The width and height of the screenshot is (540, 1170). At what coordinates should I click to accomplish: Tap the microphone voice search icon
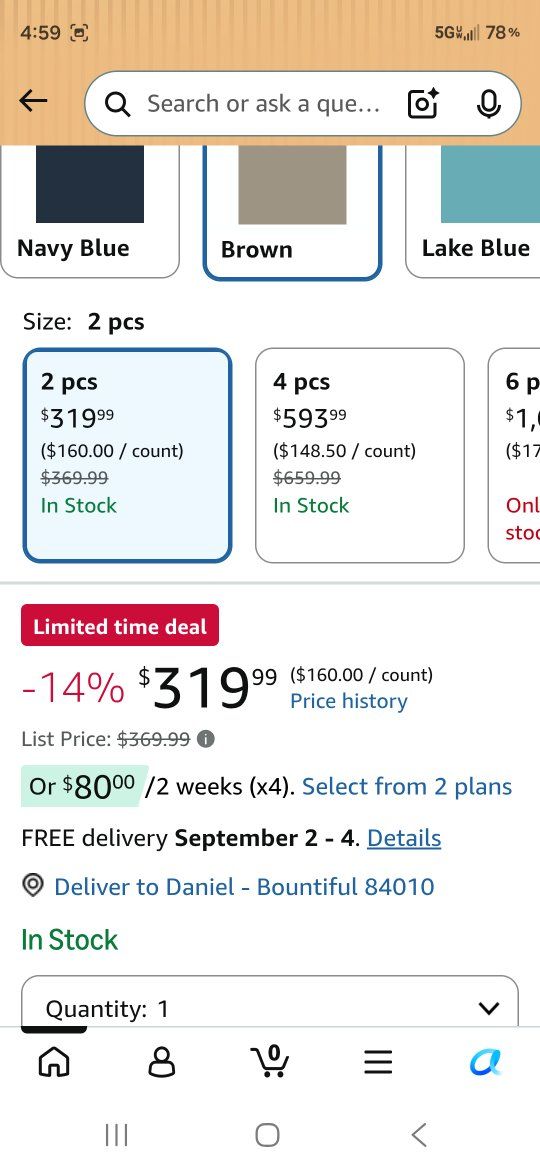489,104
